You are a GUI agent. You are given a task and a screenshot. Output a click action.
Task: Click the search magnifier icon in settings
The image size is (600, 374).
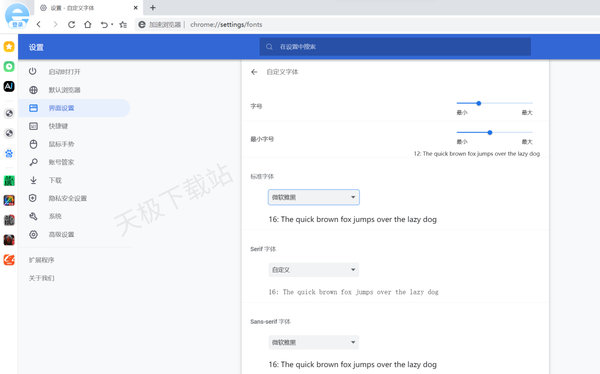[x=269, y=47]
